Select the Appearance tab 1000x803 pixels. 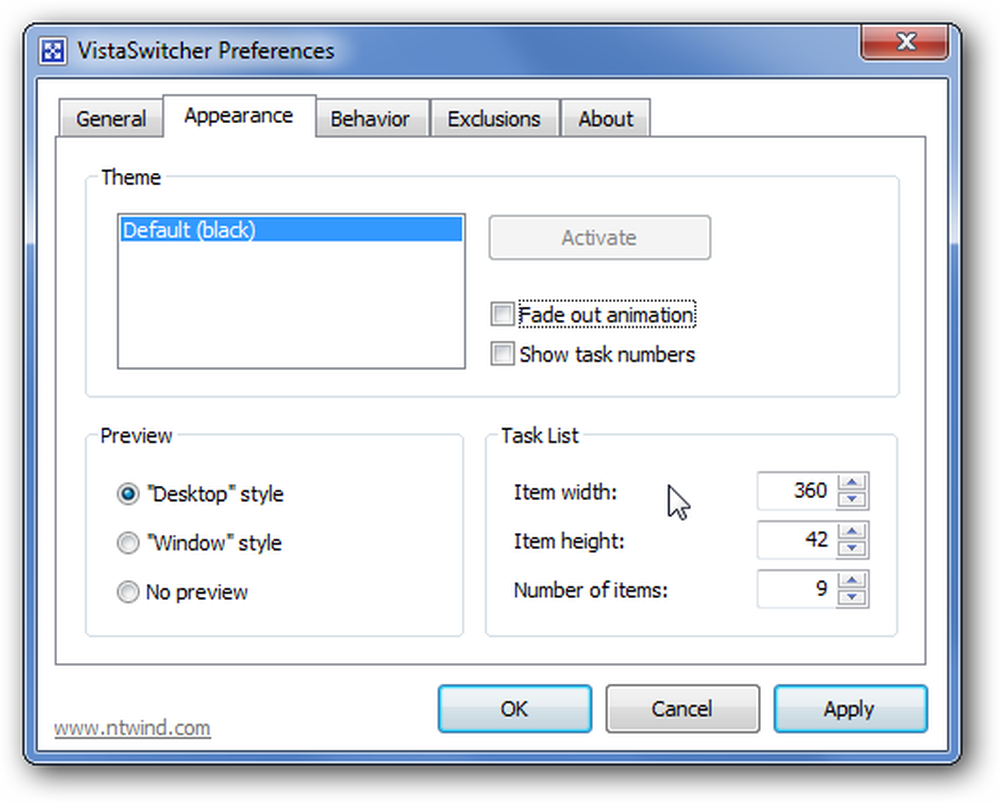[239, 116]
